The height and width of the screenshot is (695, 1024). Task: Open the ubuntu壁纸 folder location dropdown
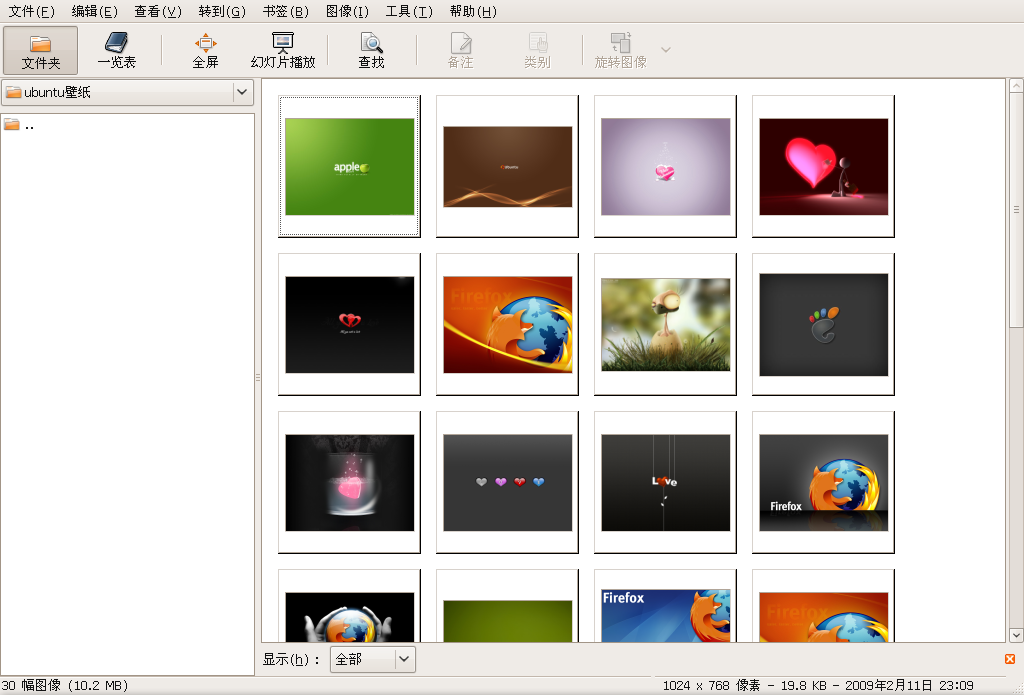click(127, 92)
